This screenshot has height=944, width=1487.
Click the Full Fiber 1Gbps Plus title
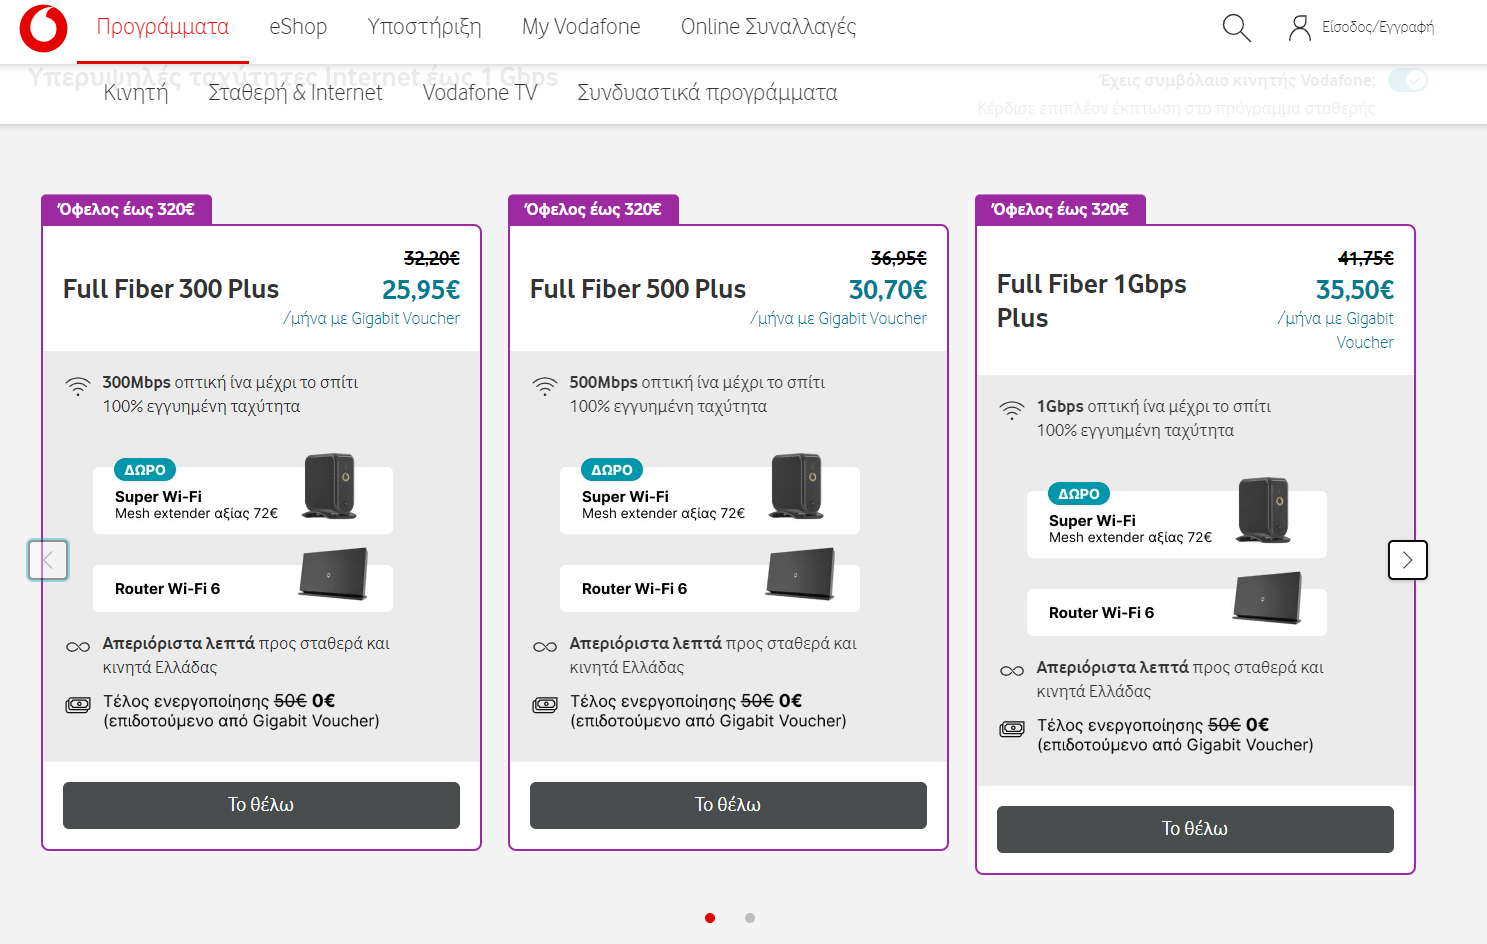(1092, 301)
